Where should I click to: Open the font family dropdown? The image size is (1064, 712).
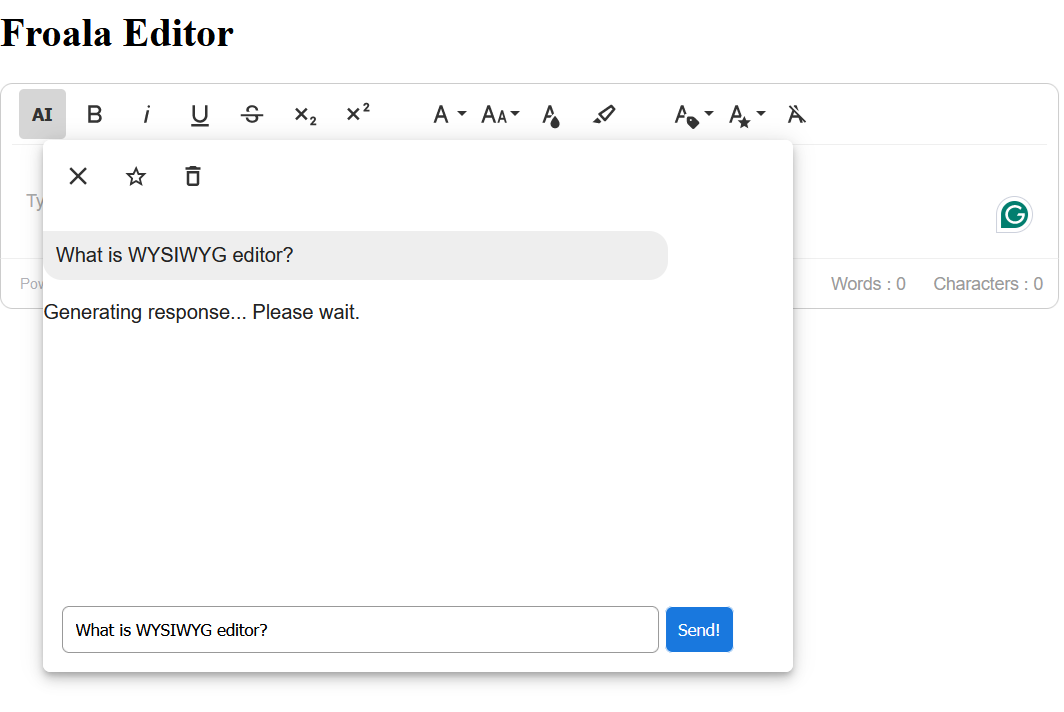449,114
